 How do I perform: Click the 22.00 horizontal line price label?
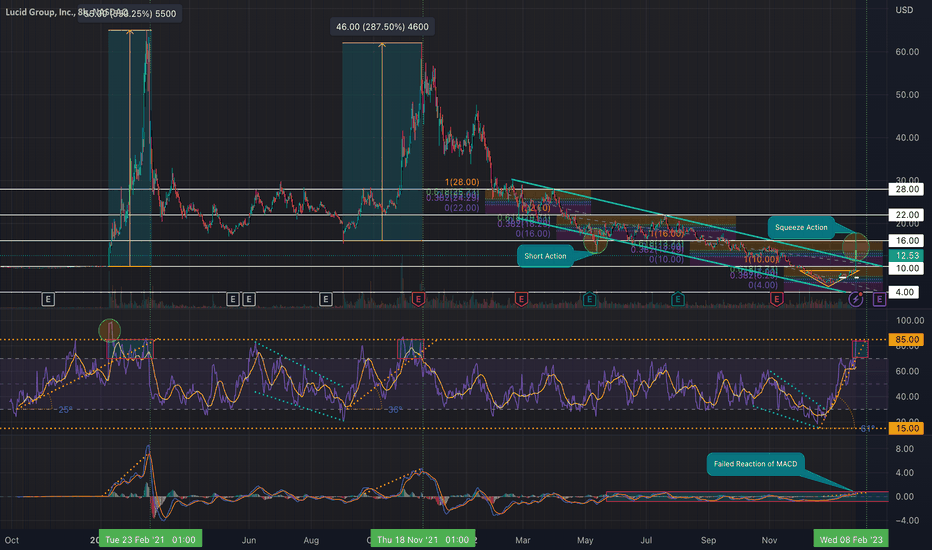[907, 215]
